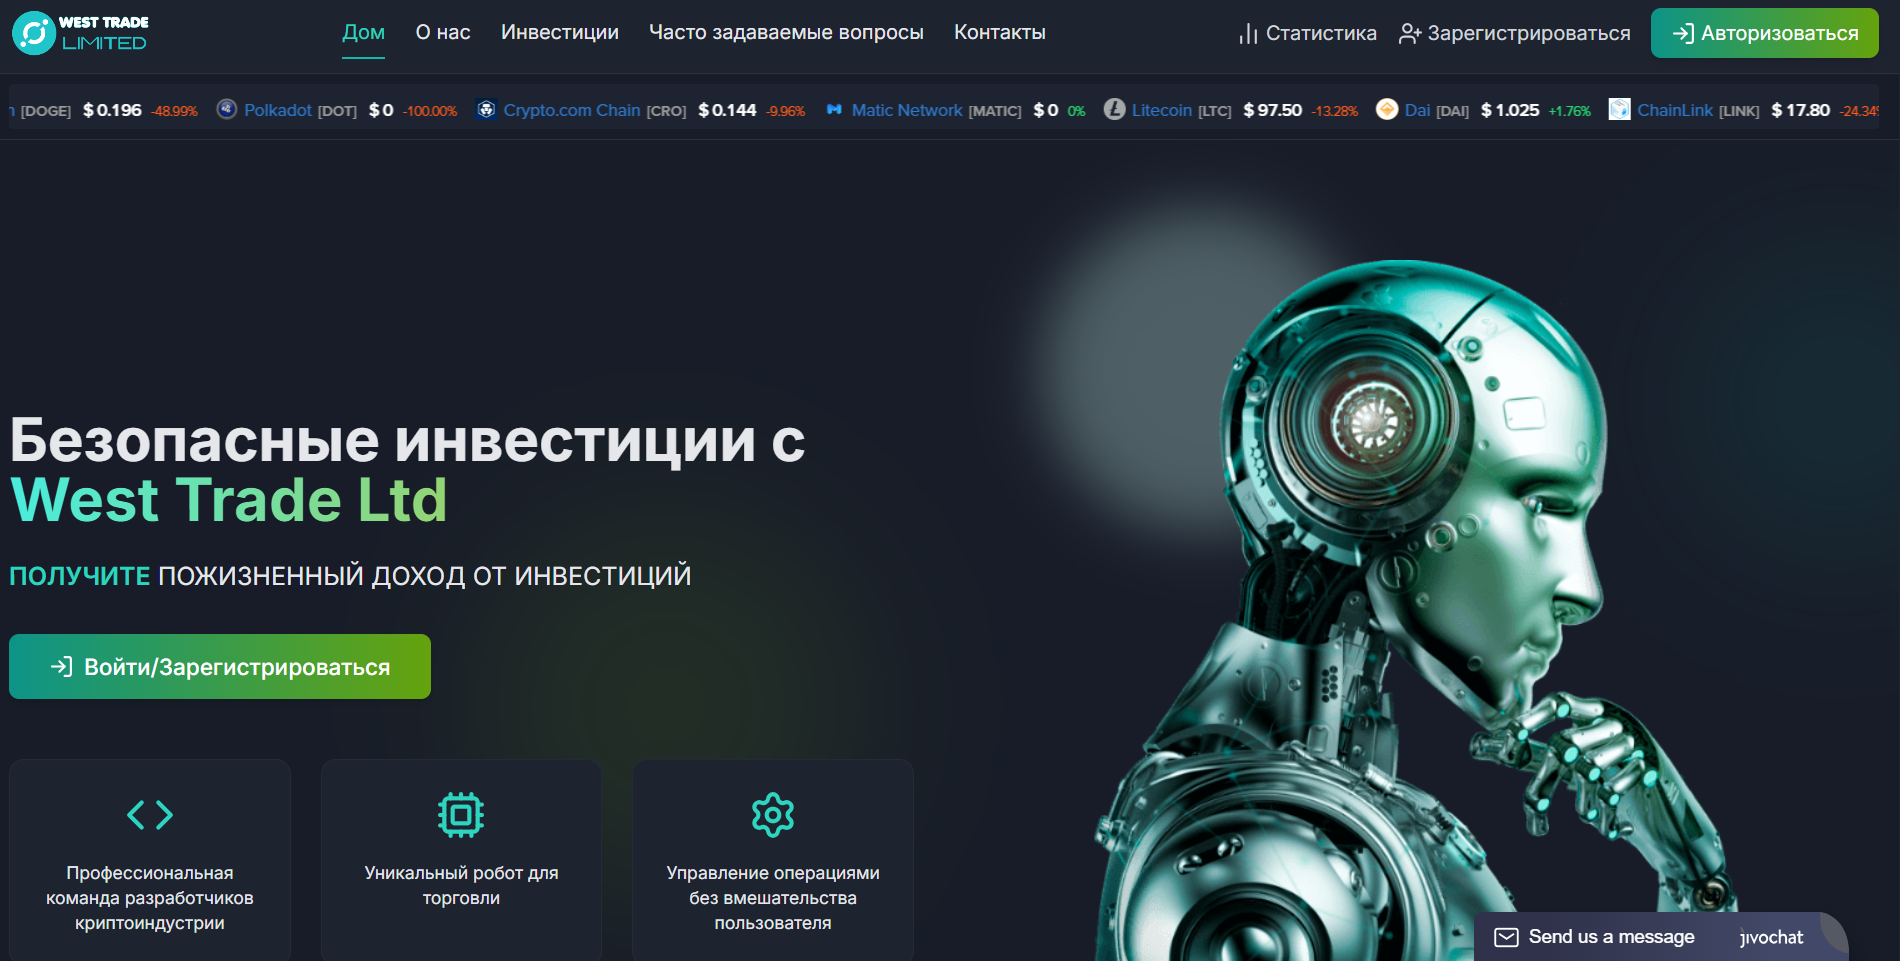The width and height of the screenshot is (1900, 961).
Task: Open the Контакты page
Action: 999,32
